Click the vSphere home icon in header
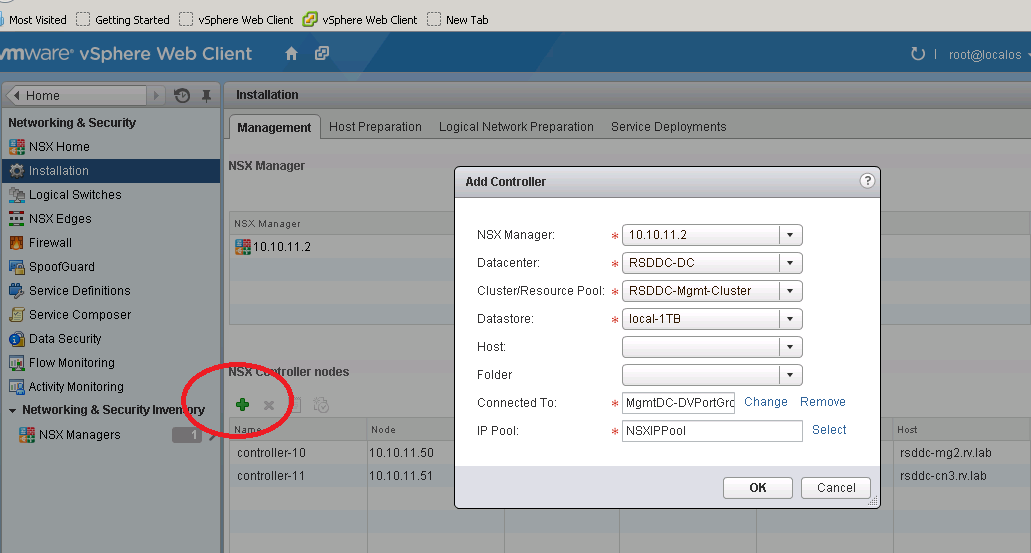Screen dimensions: 1031x553 291,54
